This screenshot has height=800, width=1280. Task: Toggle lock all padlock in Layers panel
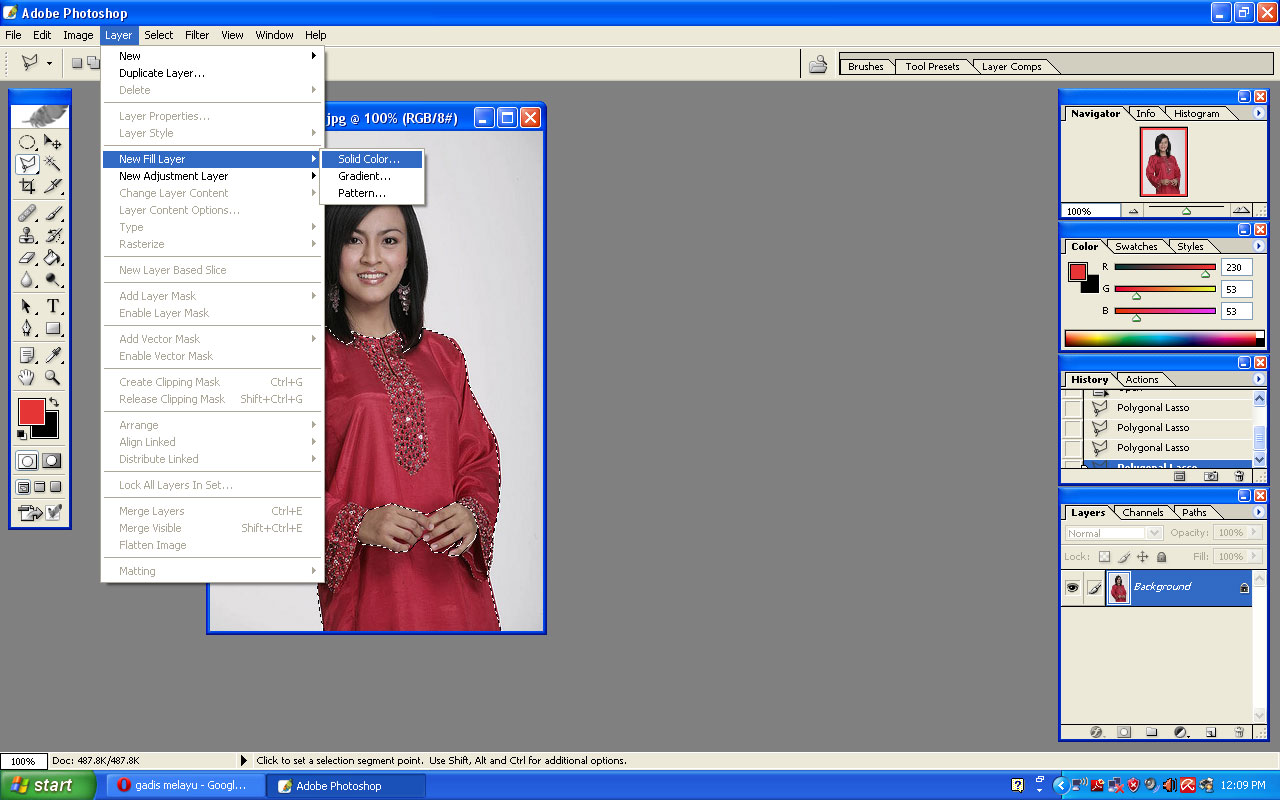1161,557
